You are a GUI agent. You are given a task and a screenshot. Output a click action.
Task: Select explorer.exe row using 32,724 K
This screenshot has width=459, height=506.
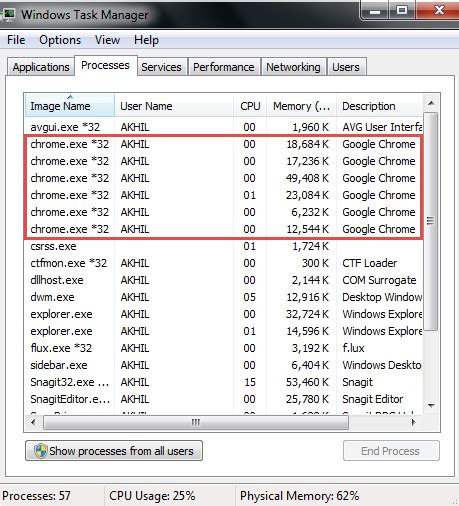[x=223, y=314]
